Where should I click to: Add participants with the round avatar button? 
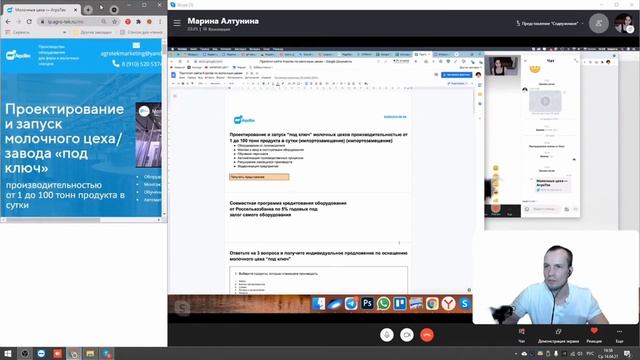click(599, 24)
